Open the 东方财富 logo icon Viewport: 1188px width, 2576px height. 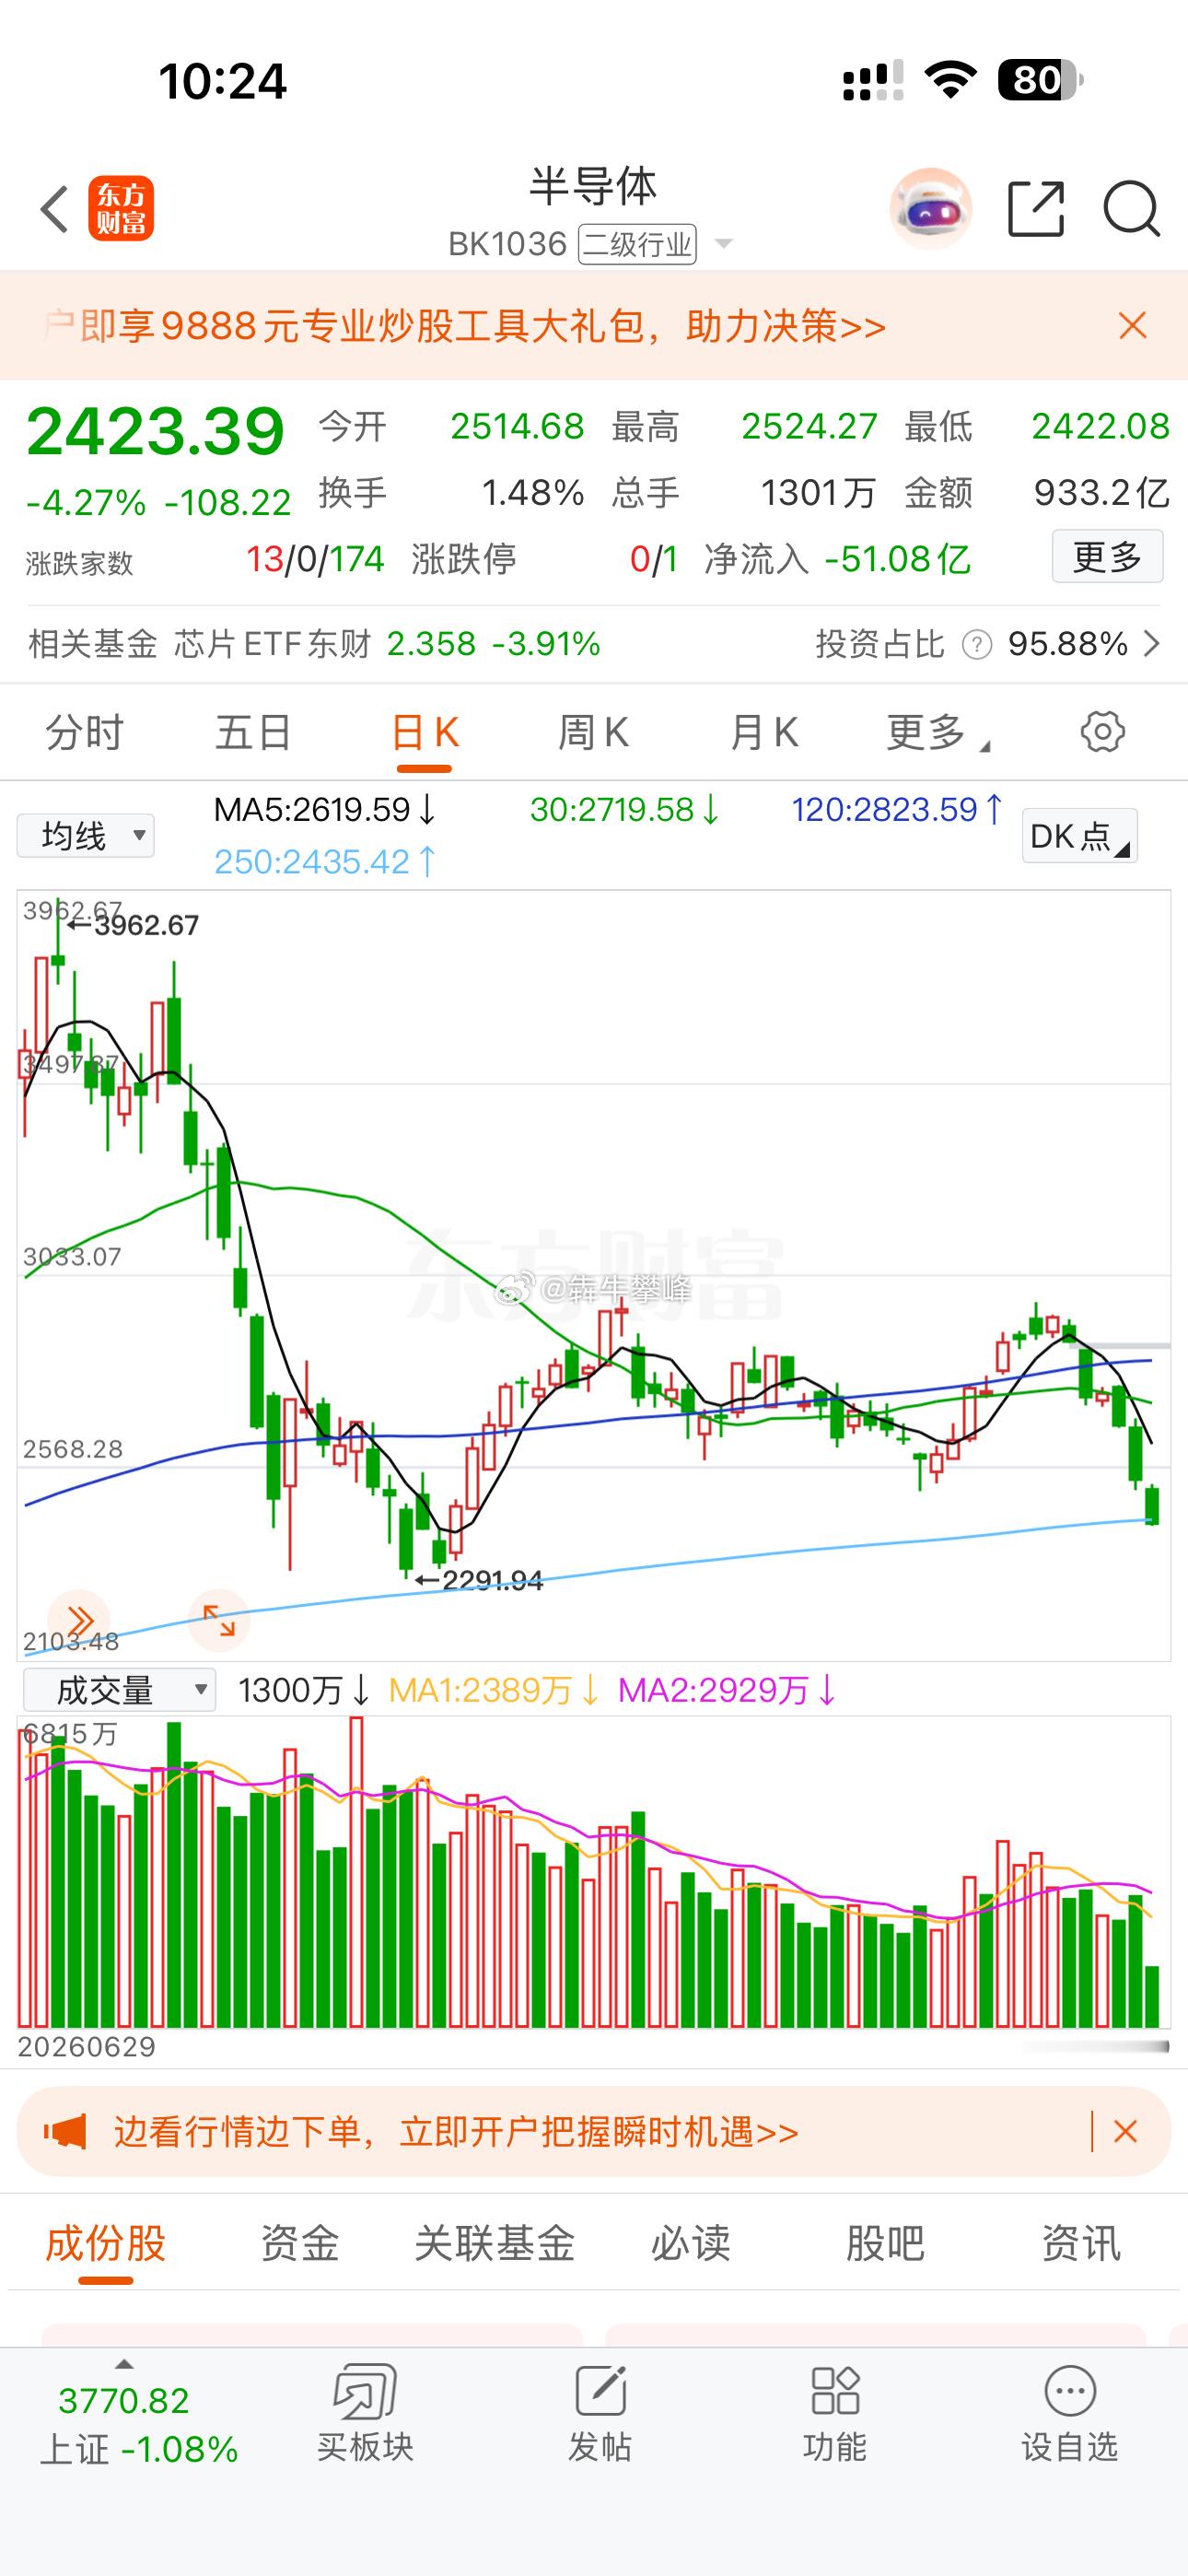pos(121,209)
